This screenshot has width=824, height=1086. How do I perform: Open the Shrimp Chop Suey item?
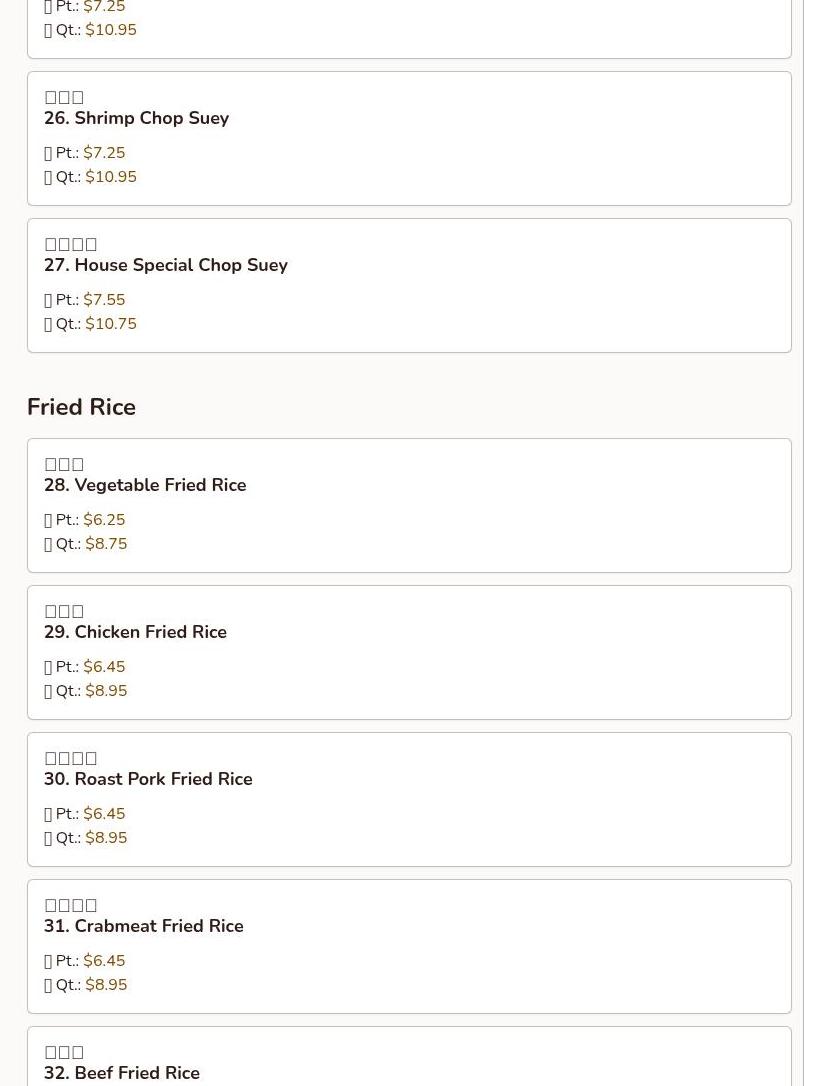point(136,118)
